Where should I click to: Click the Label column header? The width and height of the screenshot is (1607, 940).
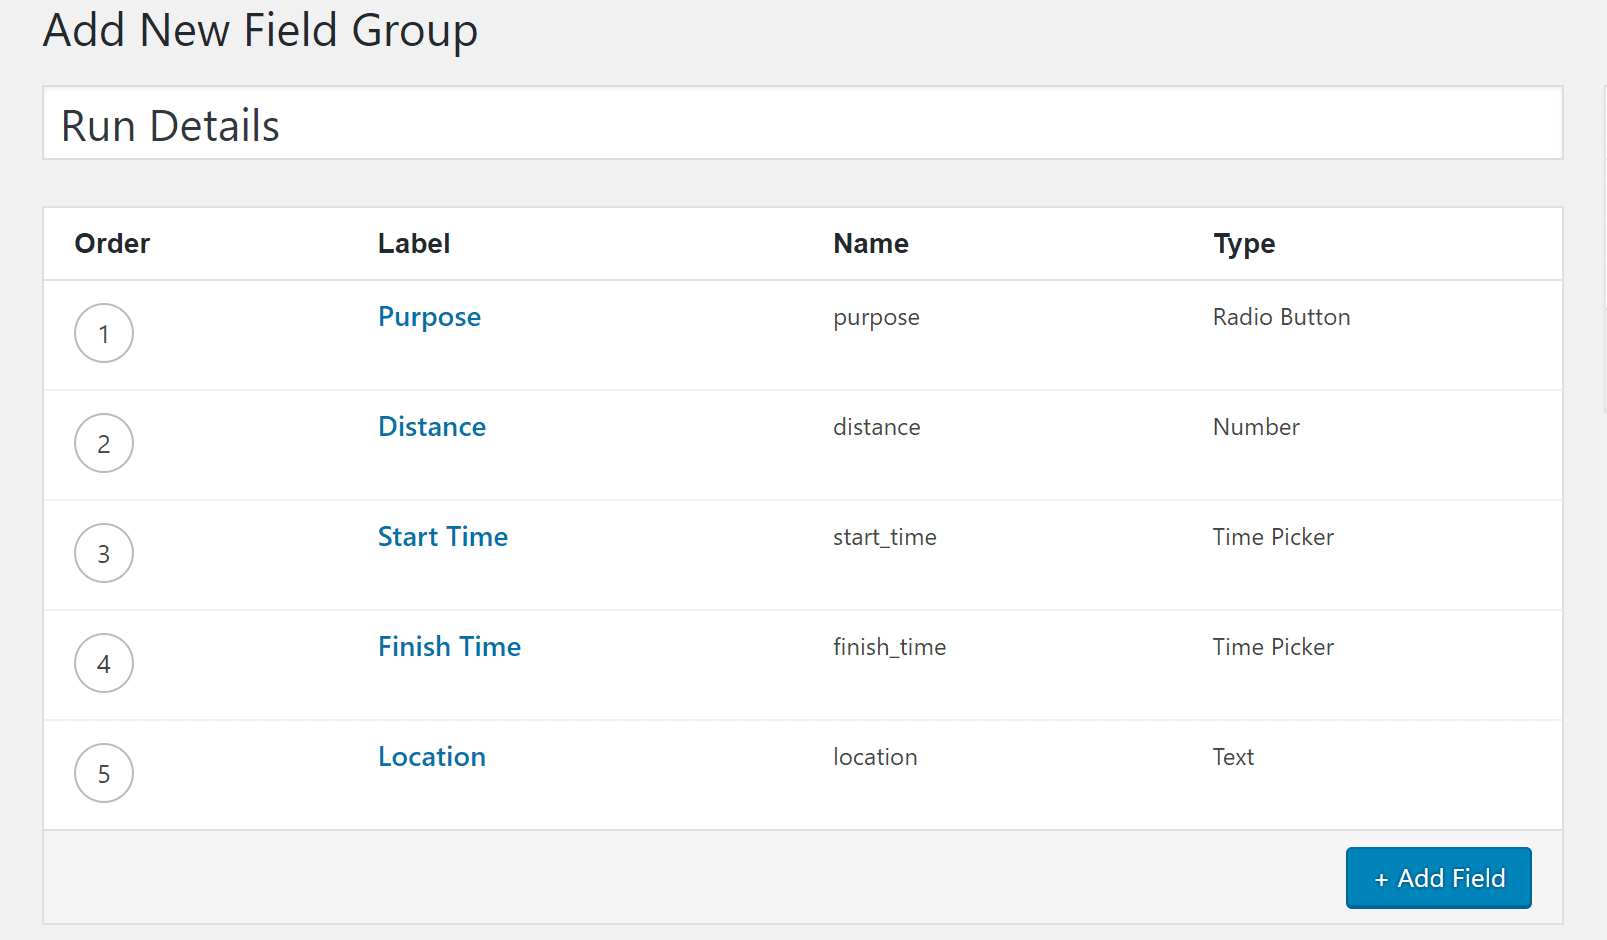[x=413, y=243]
